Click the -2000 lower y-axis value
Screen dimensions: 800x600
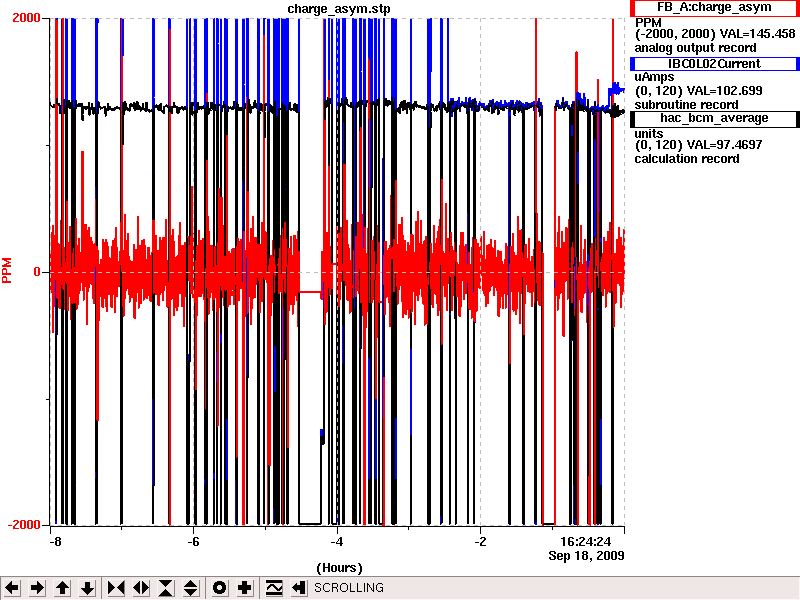[x=24, y=525]
